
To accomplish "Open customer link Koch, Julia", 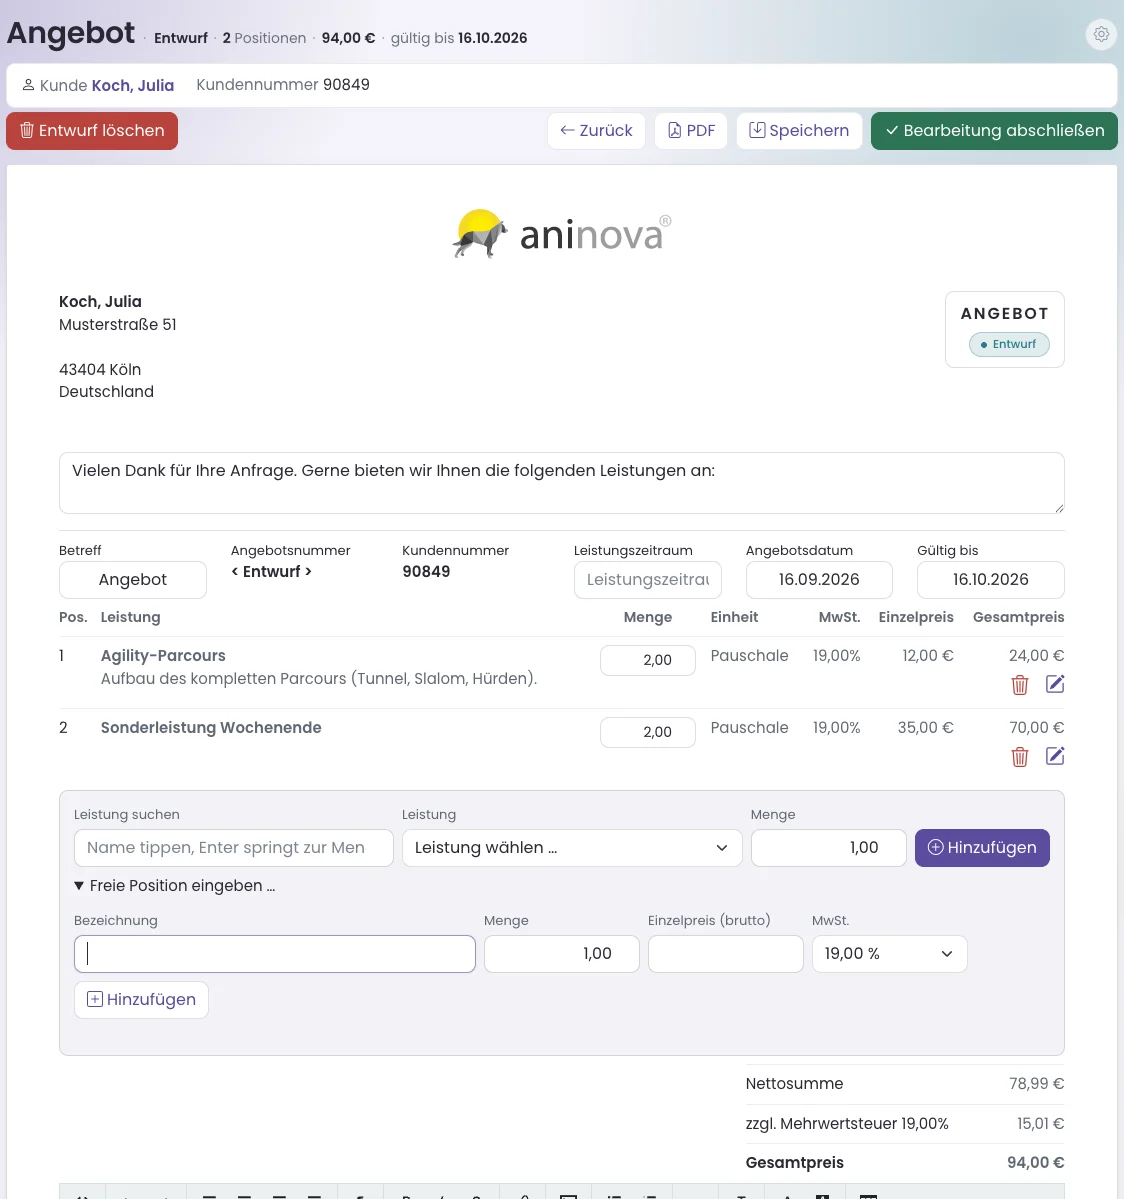I will tap(133, 85).
